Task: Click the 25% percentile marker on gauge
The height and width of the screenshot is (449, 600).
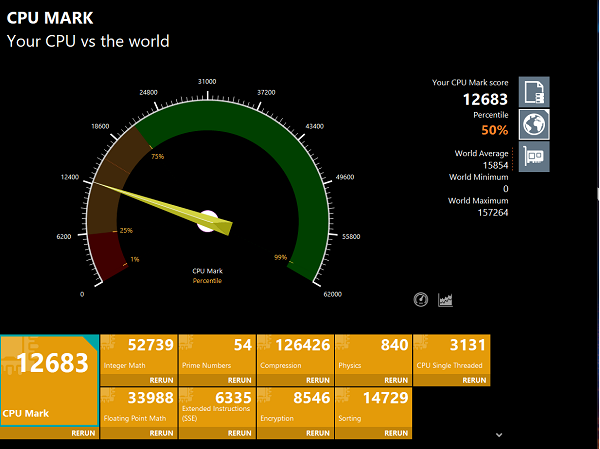Action: coord(126,230)
